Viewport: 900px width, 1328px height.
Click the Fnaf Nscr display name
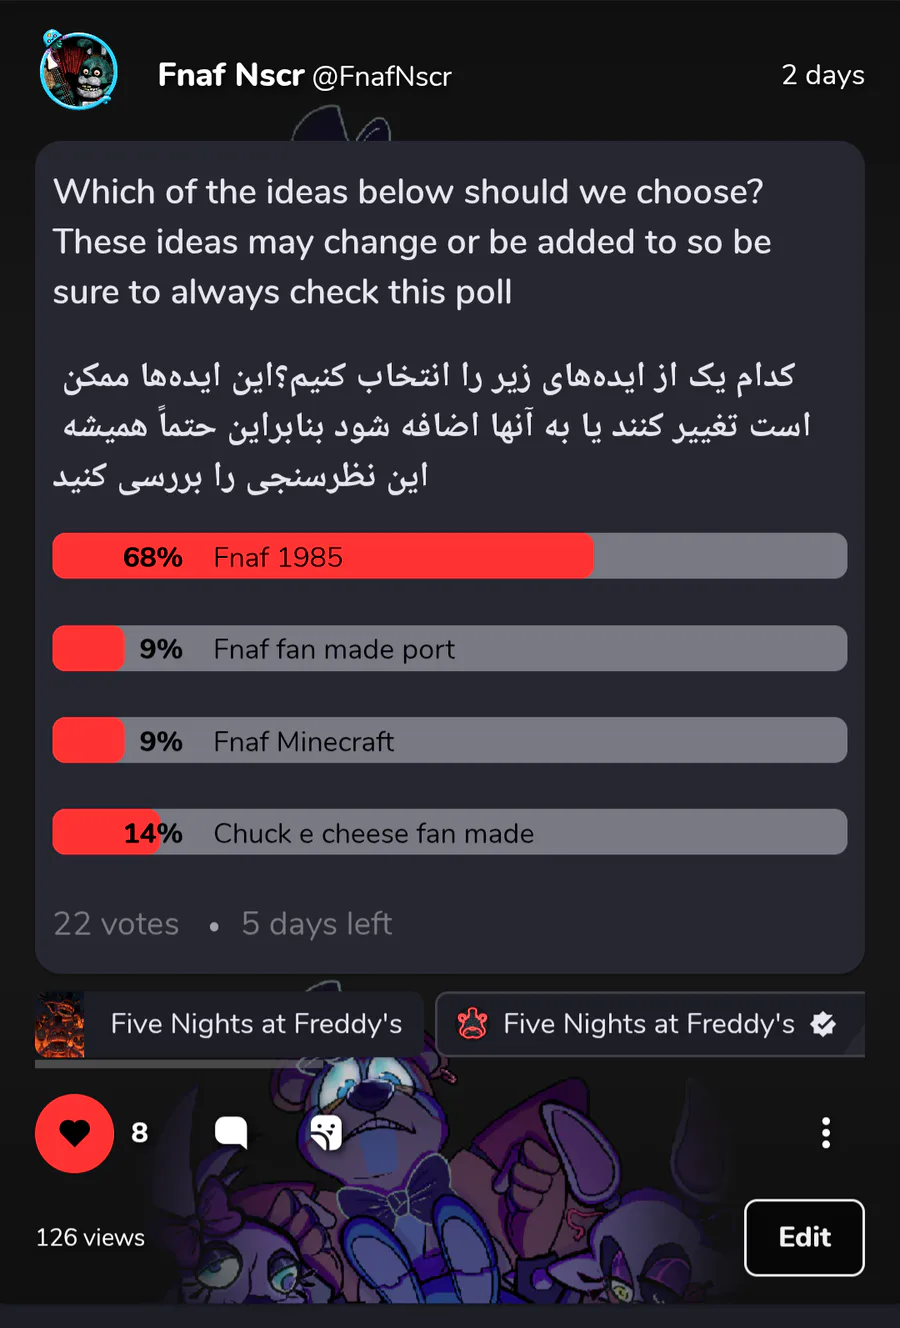pos(231,75)
